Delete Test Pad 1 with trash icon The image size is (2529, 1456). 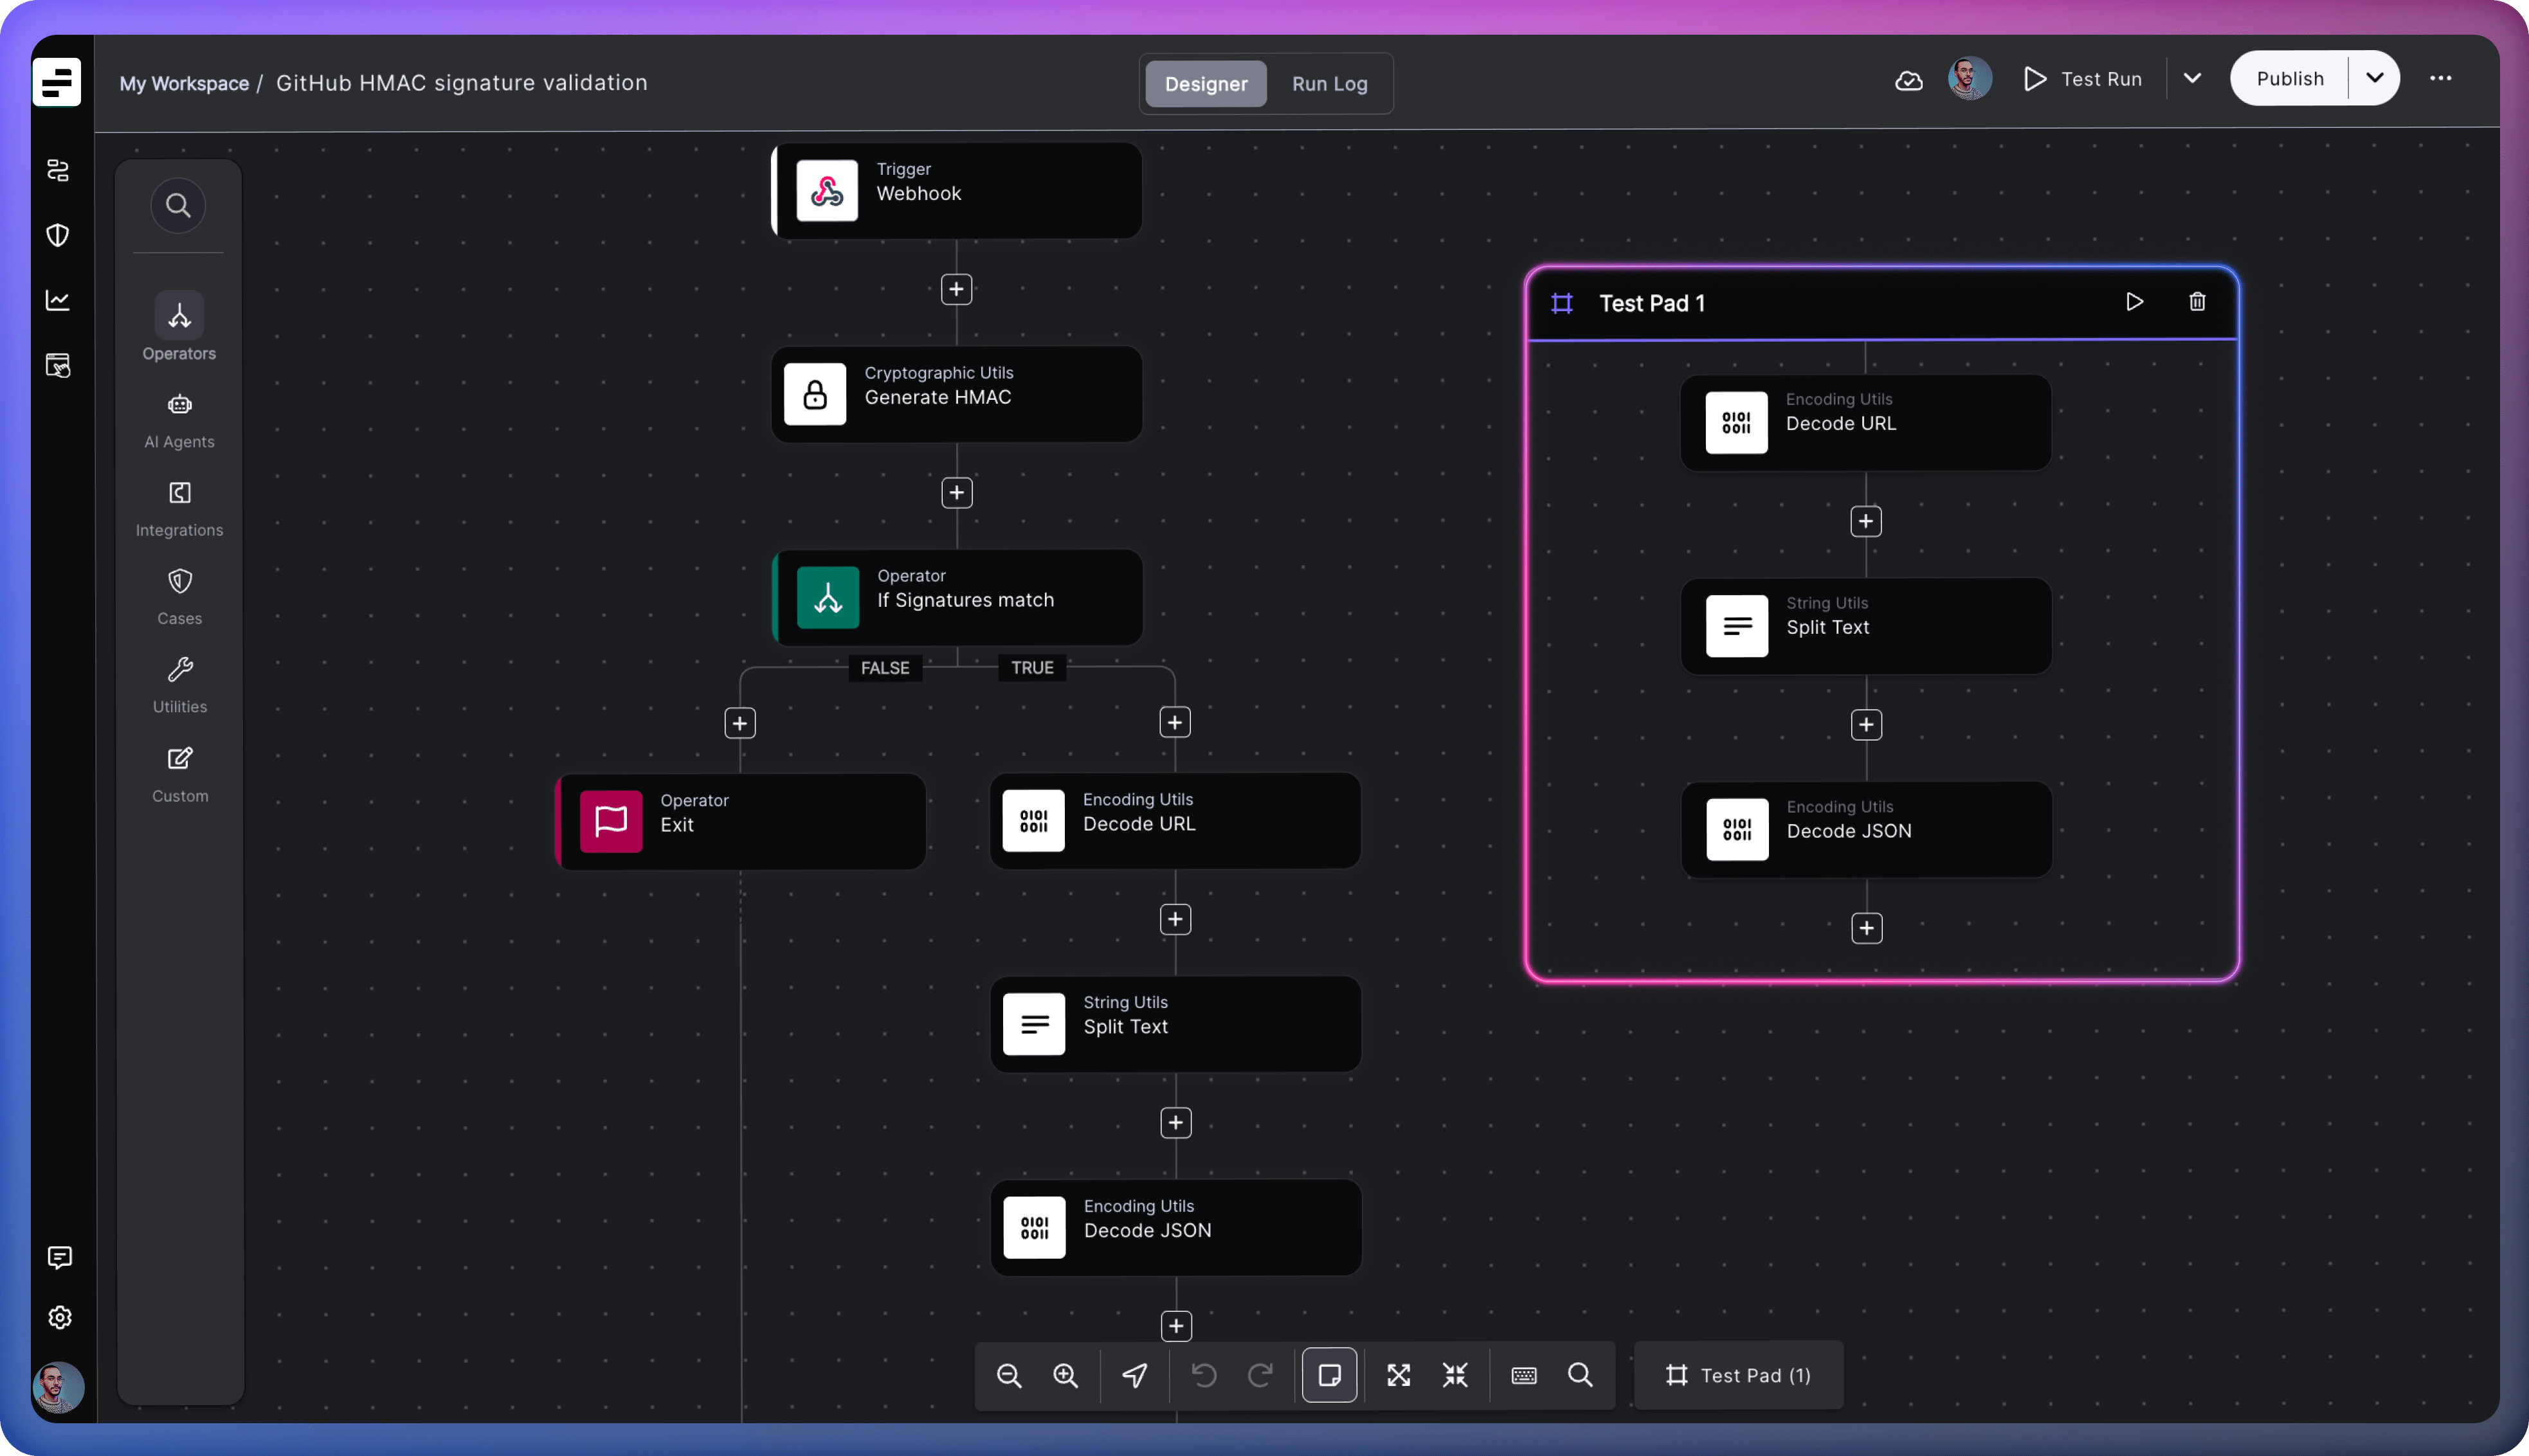coord(2197,302)
